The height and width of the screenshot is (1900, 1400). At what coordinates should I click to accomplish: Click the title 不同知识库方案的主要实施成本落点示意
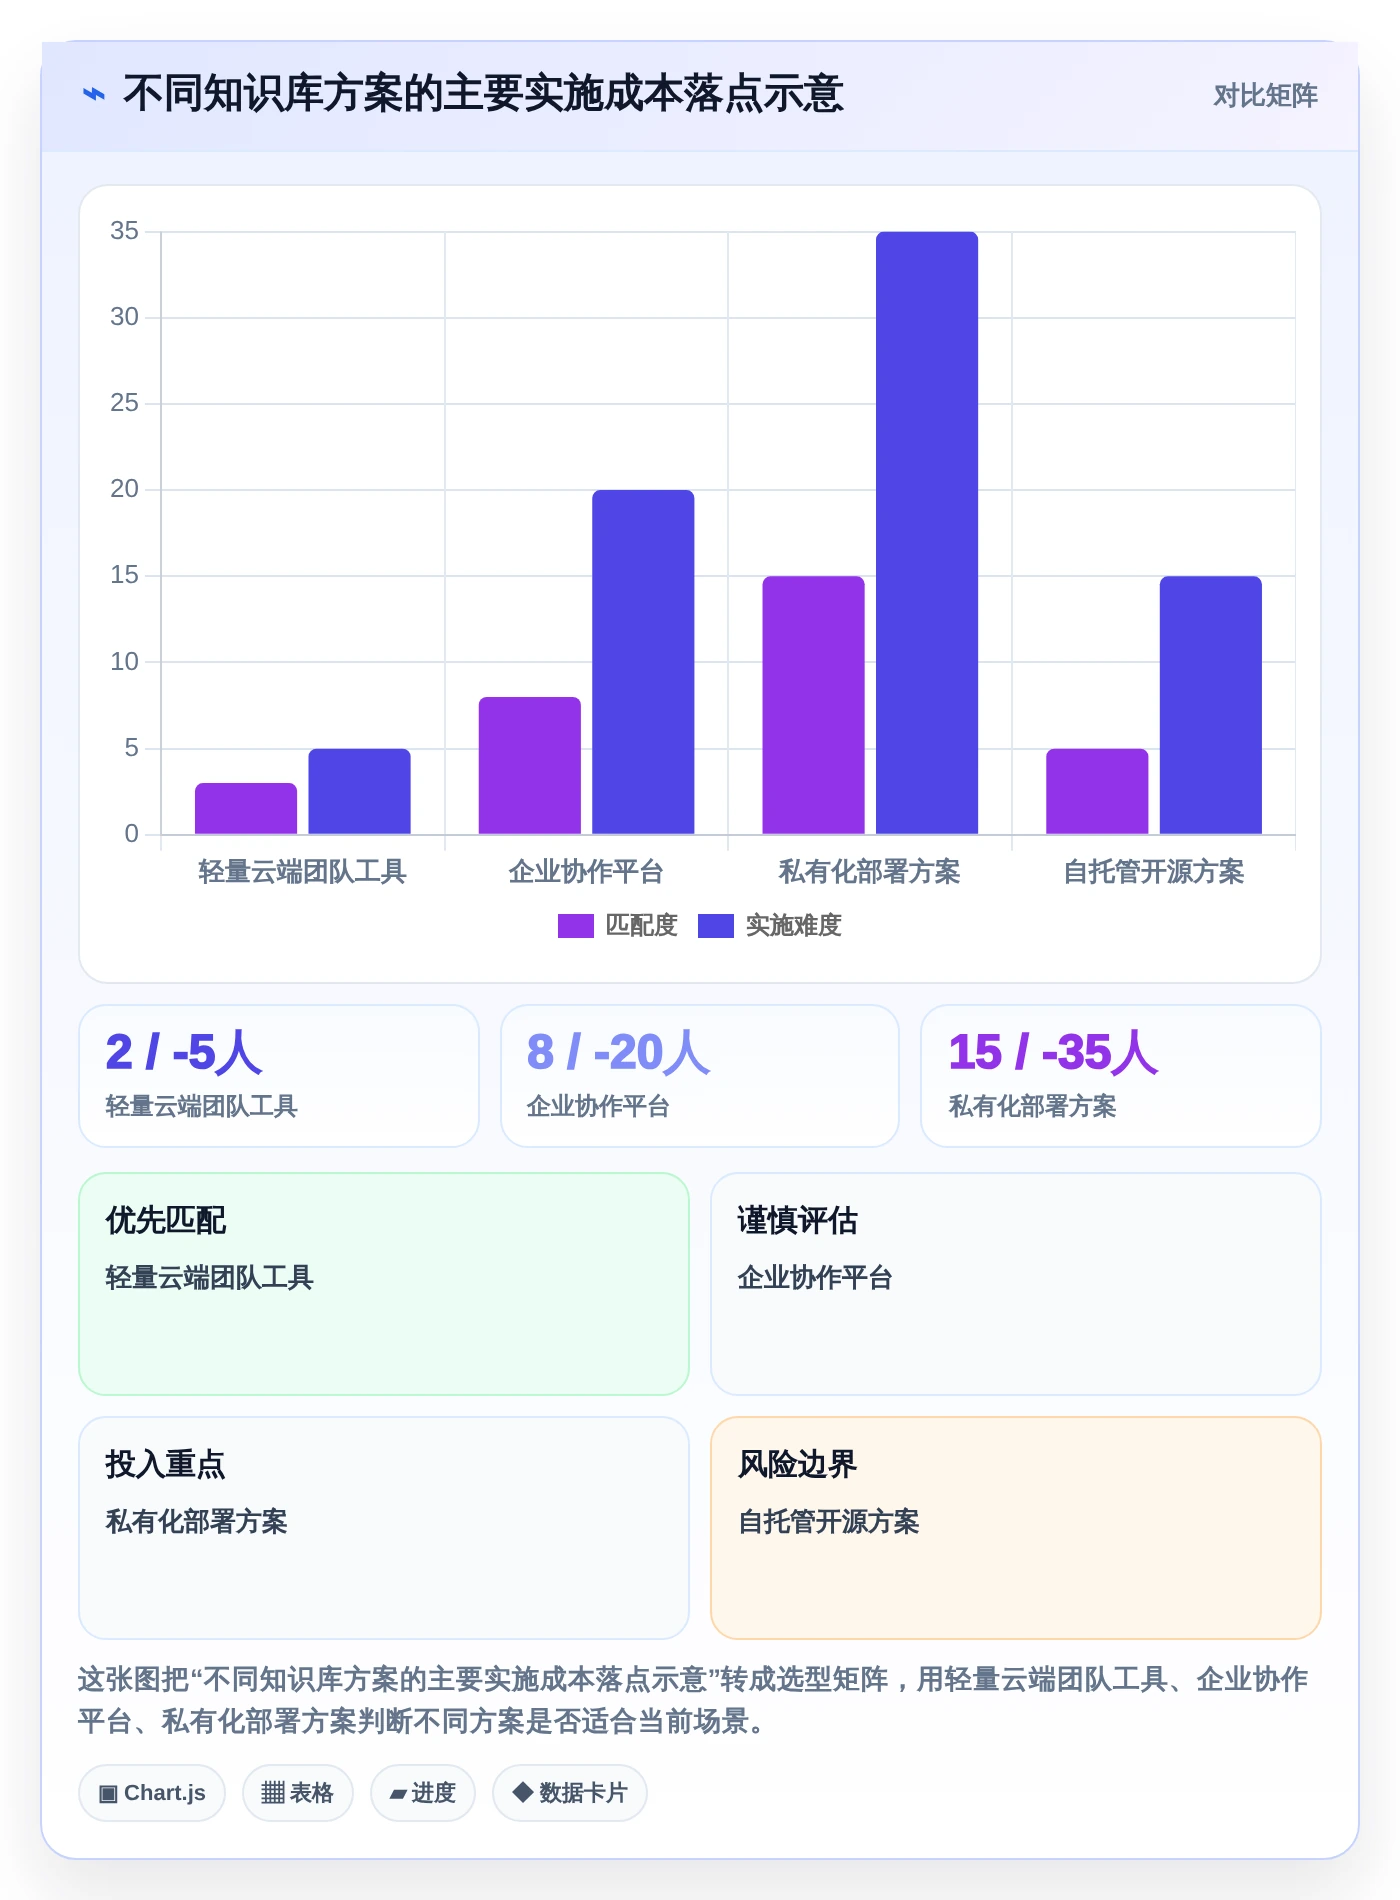pyautogui.click(x=483, y=94)
